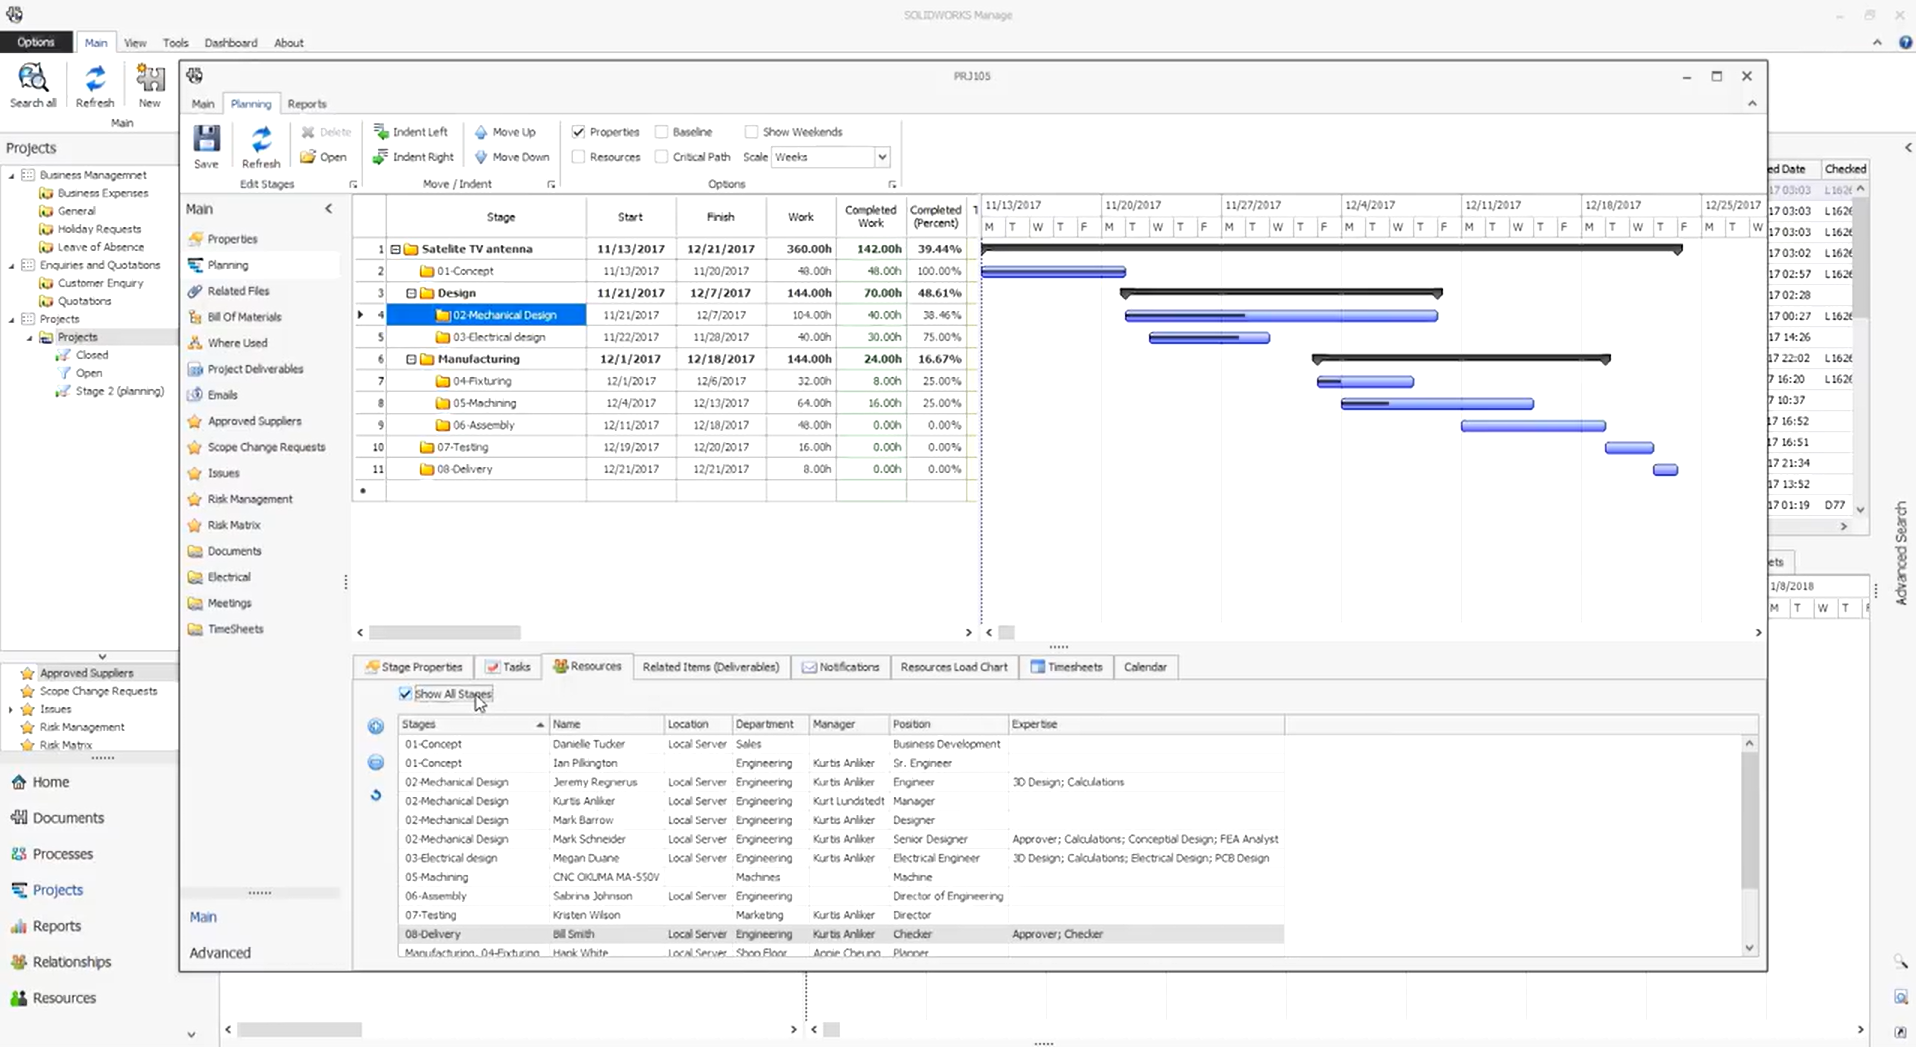Open Bill Of Materials in side panel

pyautogui.click(x=244, y=317)
